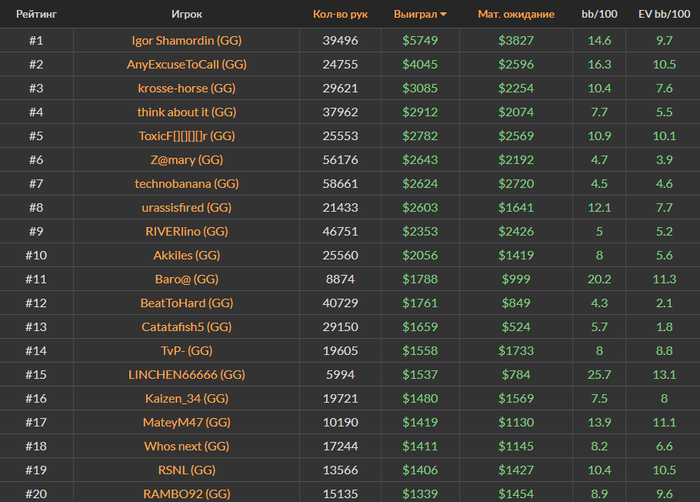Open Igor Shamordin (GG) player profile
This screenshot has width=700, height=502.
click(187, 41)
